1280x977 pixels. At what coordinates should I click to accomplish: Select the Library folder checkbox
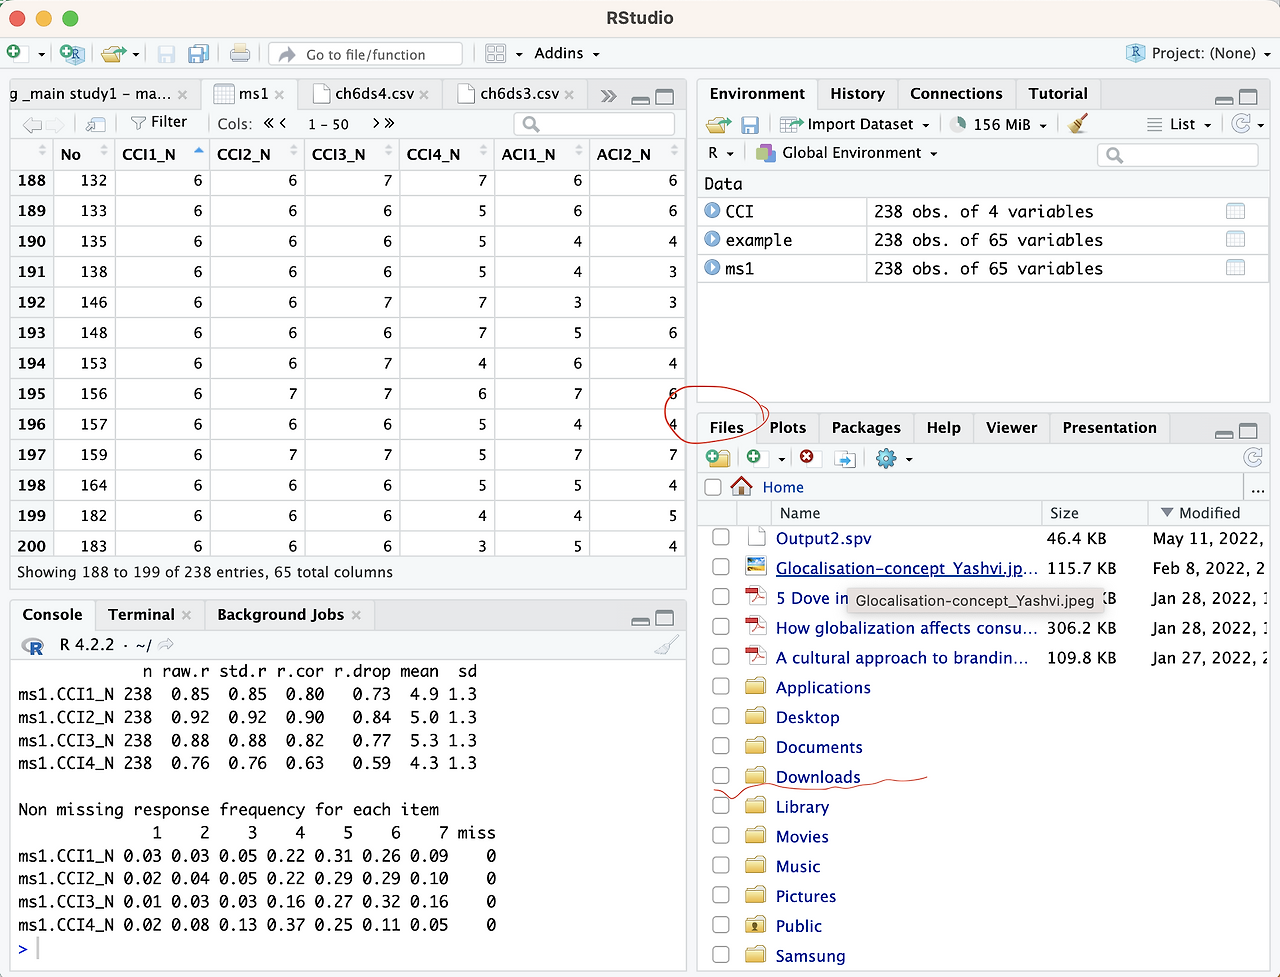[x=721, y=805]
